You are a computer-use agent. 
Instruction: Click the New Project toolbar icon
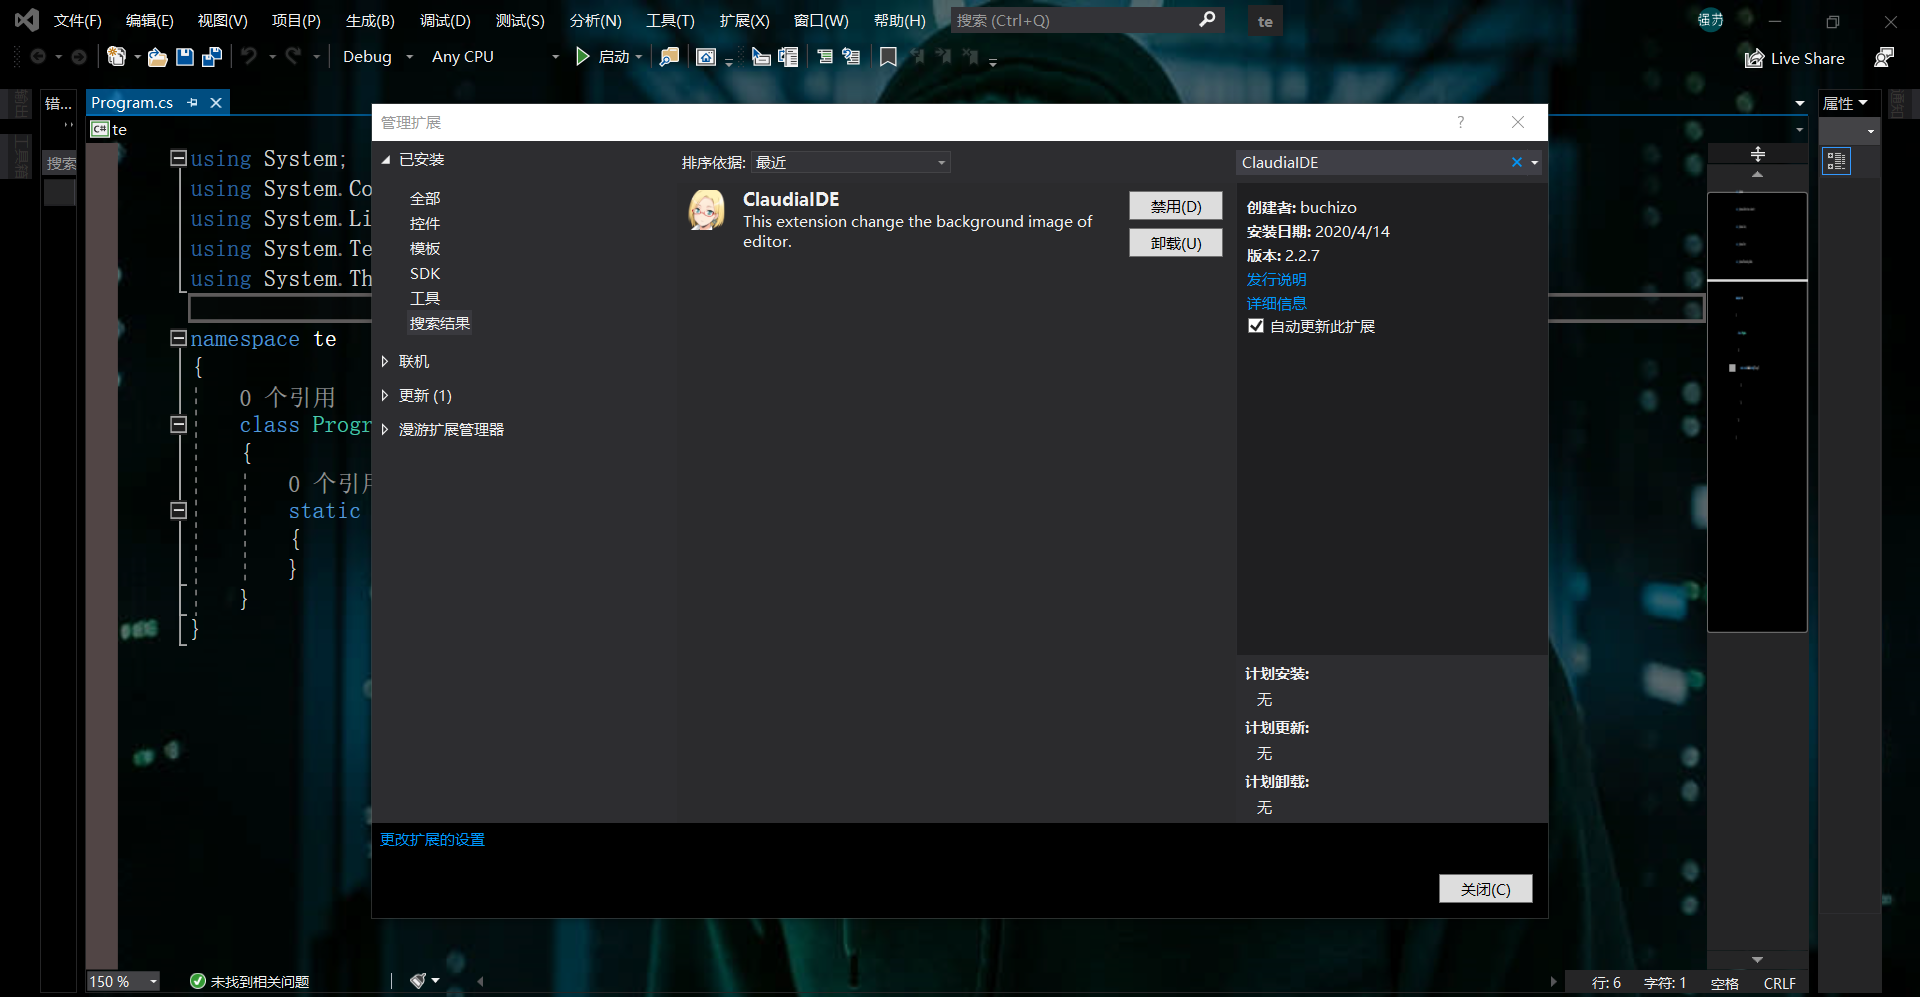tap(117, 57)
